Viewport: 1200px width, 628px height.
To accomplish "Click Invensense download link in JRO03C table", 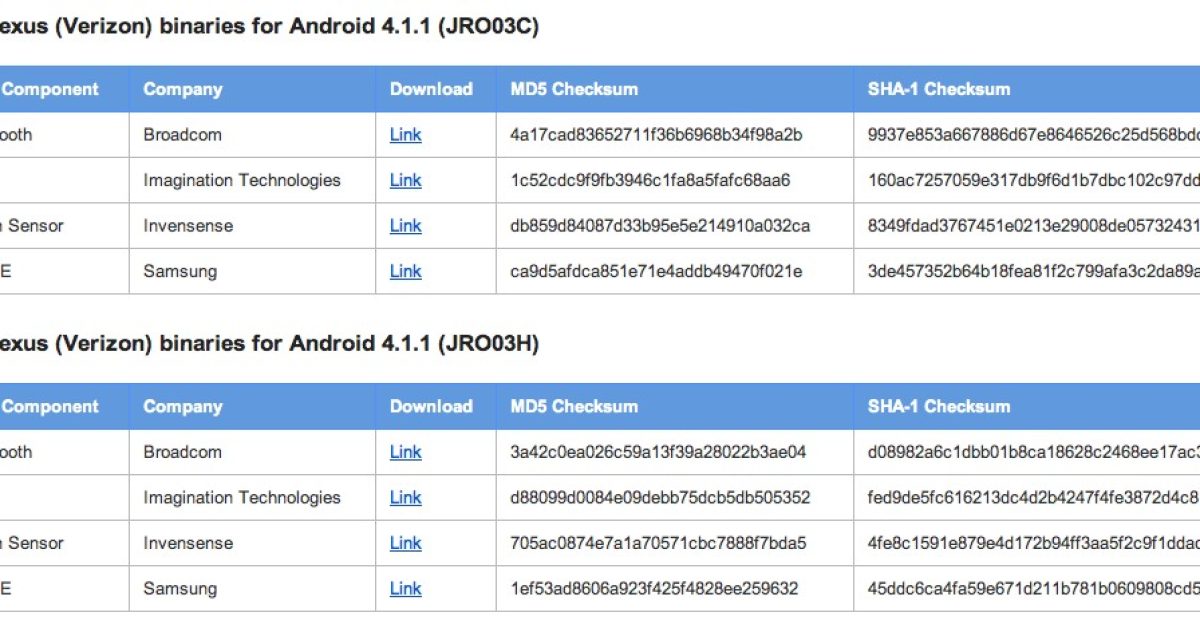I will pyautogui.click(x=405, y=226).
